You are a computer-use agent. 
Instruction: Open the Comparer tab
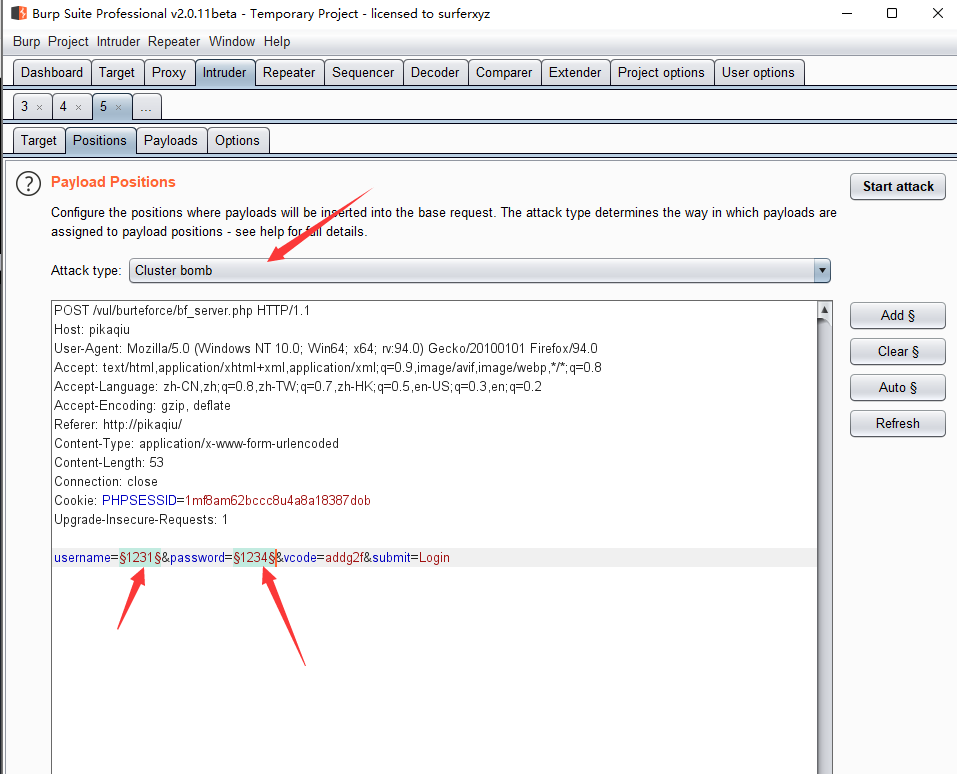[x=504, y=73]
